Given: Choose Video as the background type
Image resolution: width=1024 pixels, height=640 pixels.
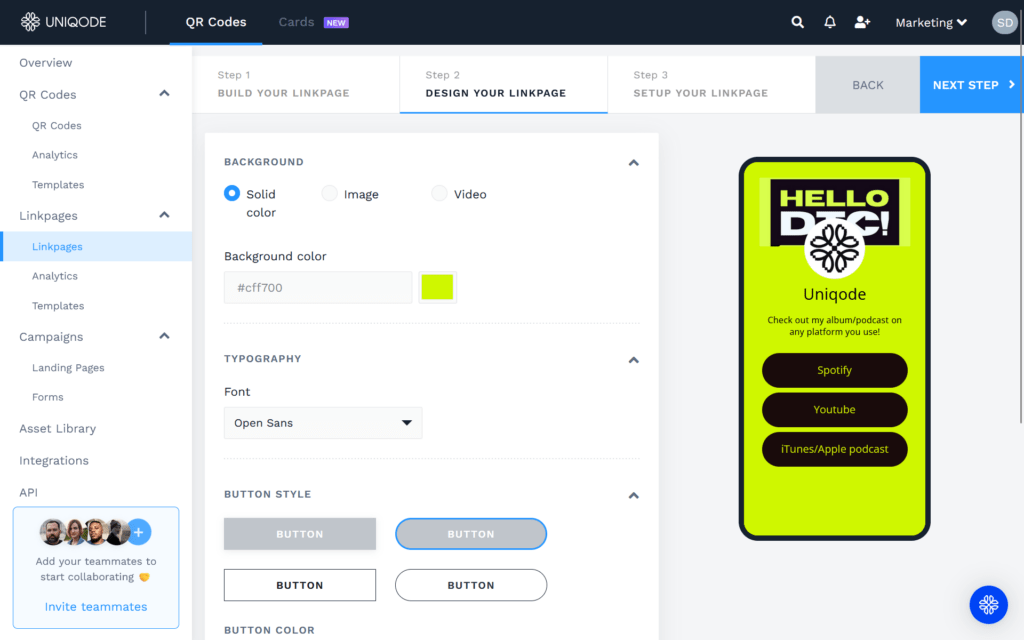Looking at the screenshot, I should [x=439, y=193].
